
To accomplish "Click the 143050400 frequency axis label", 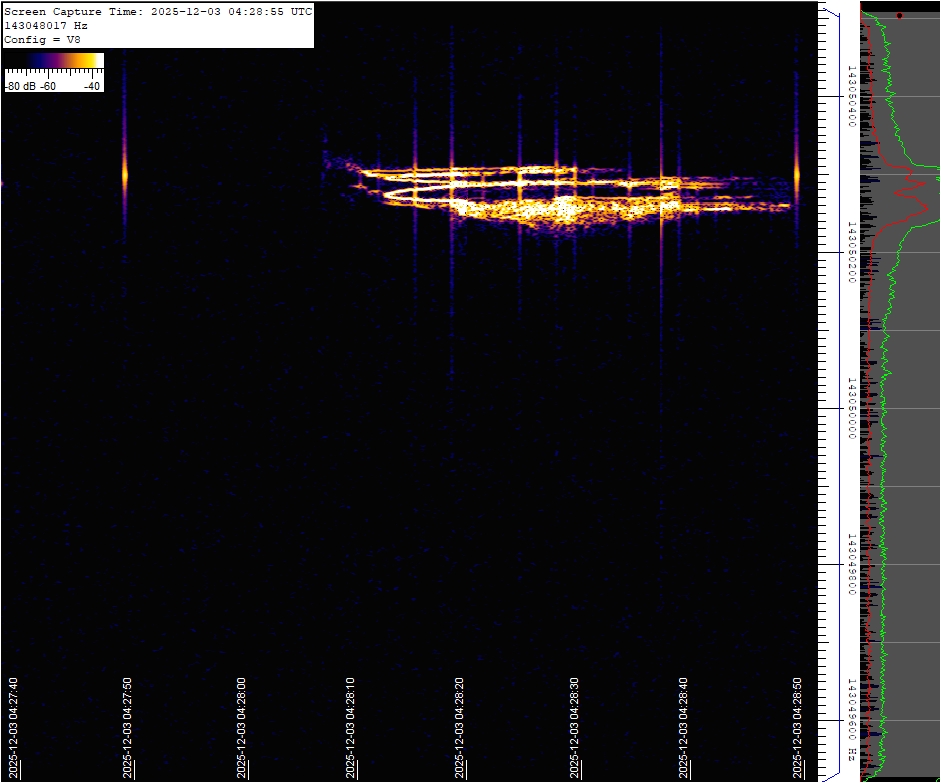I will click(x=851, y=96).
